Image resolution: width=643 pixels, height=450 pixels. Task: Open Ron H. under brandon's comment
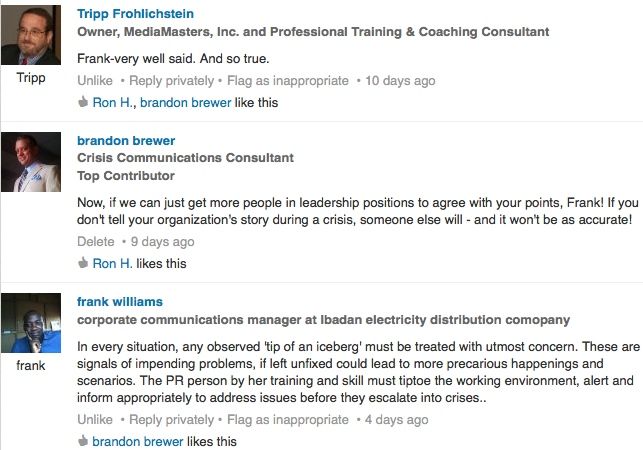112,264
